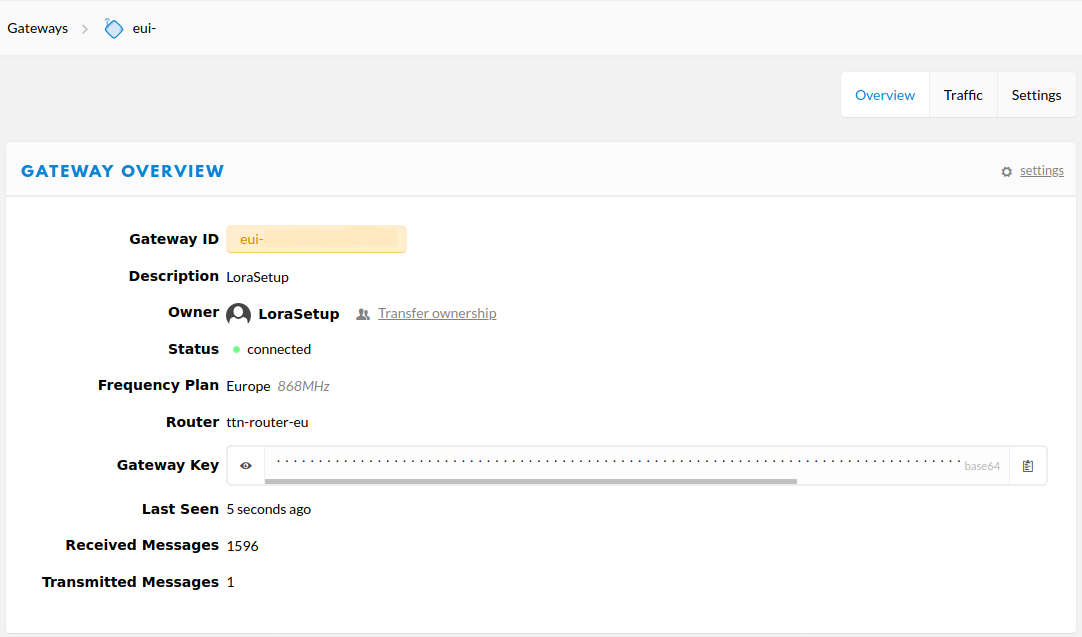The width and height of the screenshot is (1082, 637).
Task: Reveal the gateway key with the eye icon
Action: (x=246, y=466)
